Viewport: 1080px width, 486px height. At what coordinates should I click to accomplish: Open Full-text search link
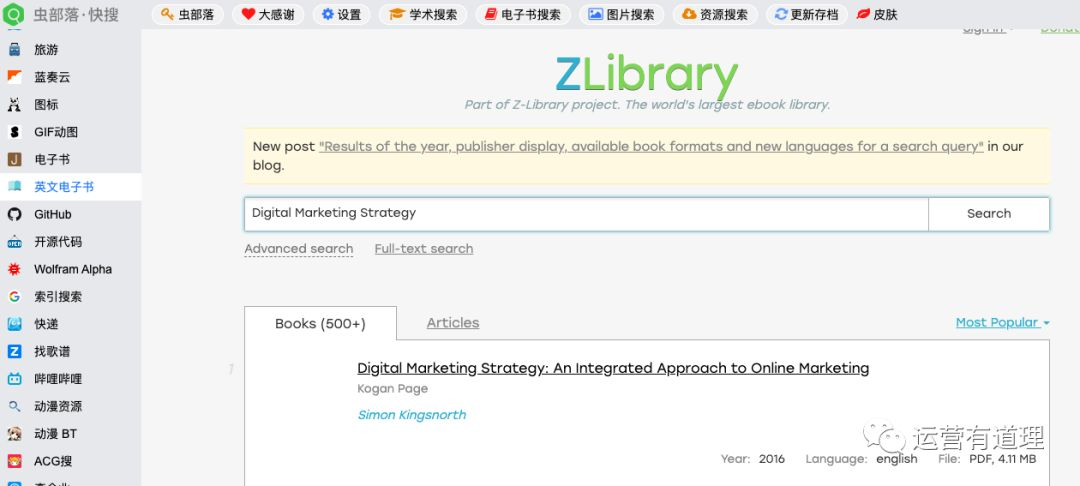tap(424, 249)
